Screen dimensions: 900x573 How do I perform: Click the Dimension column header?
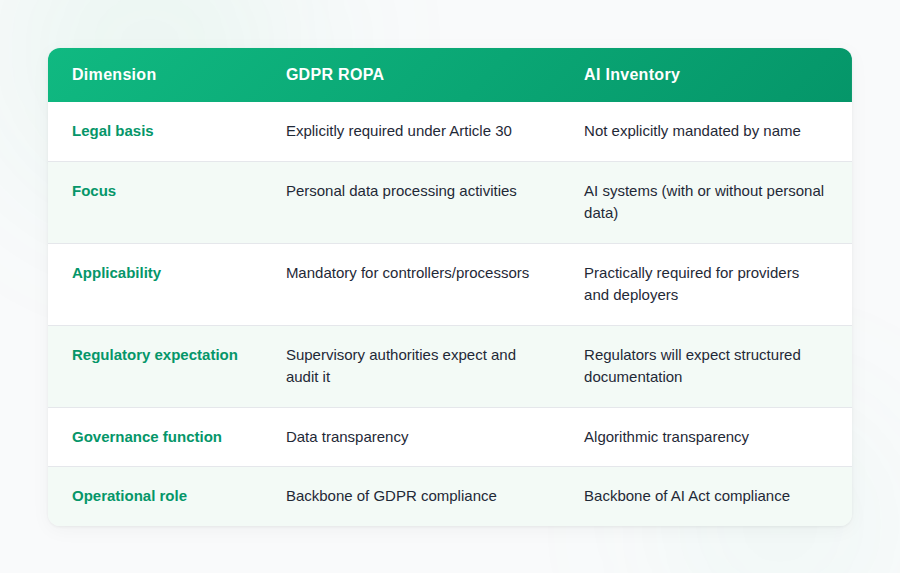(114, 75)
